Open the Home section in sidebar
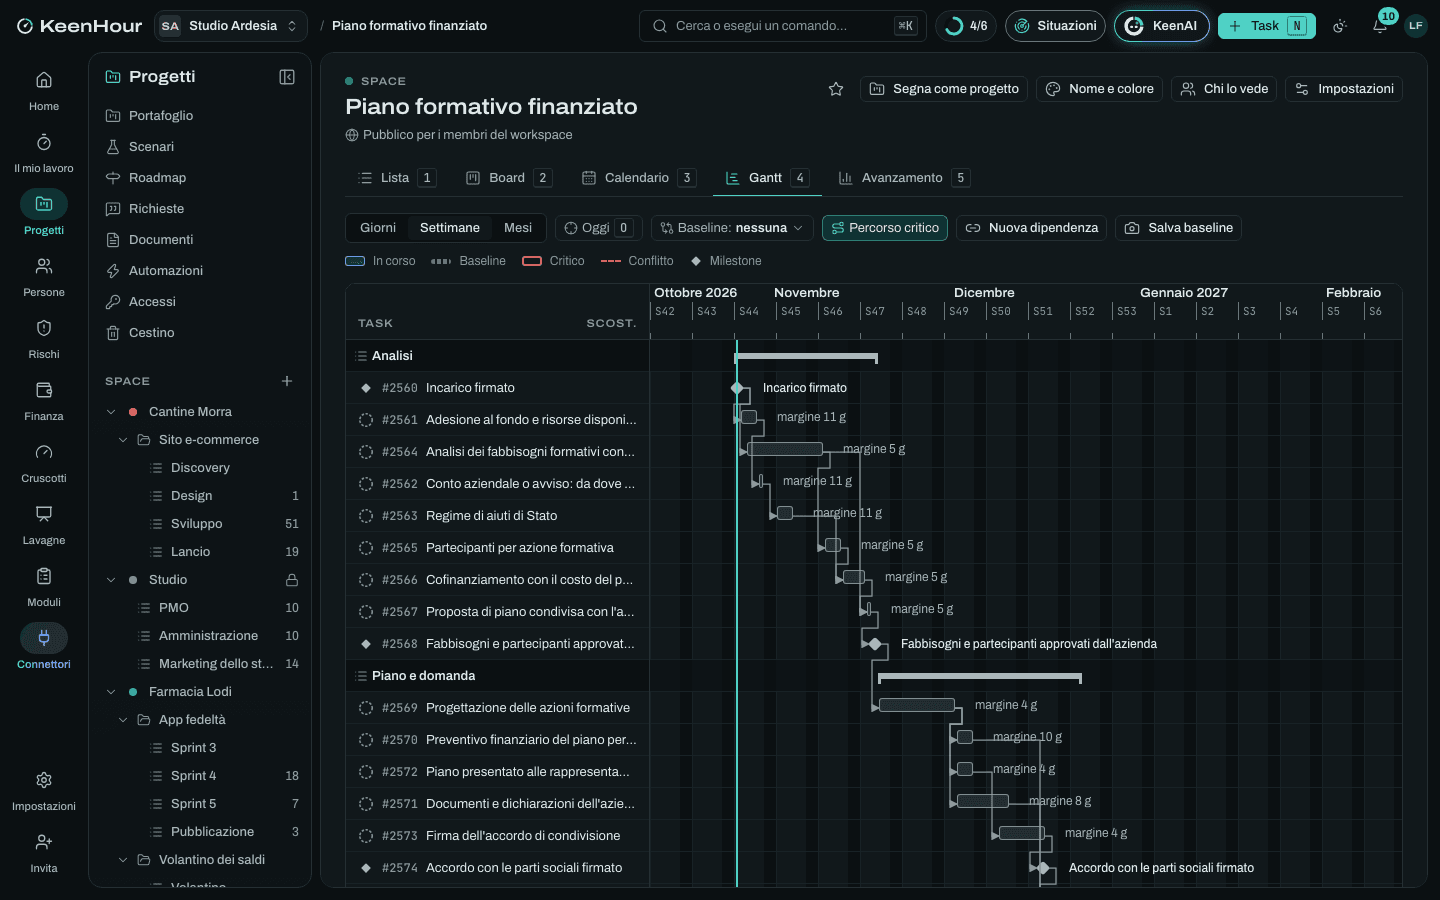The width and height of the screenshot is (1440, 900). click(44, 90)
